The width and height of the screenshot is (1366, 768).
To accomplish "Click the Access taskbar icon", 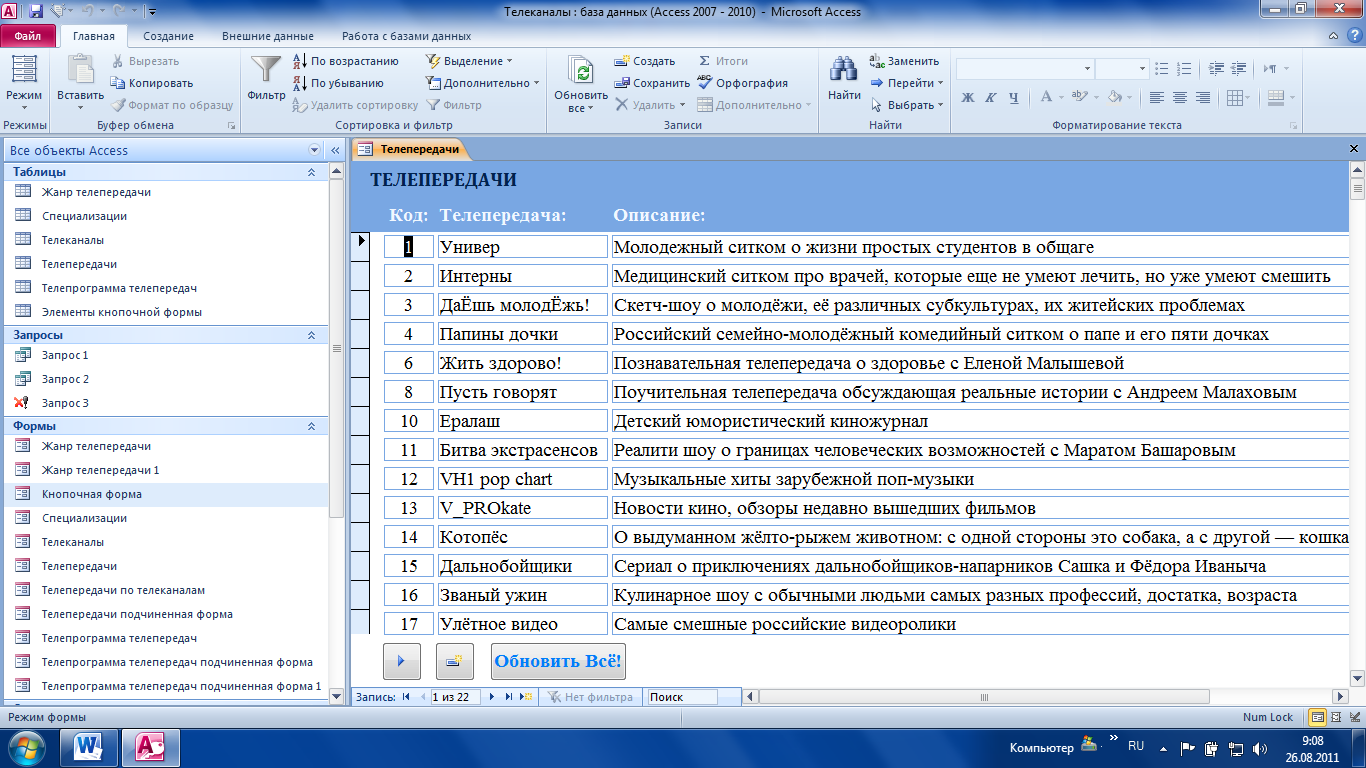I will [150, 747].
